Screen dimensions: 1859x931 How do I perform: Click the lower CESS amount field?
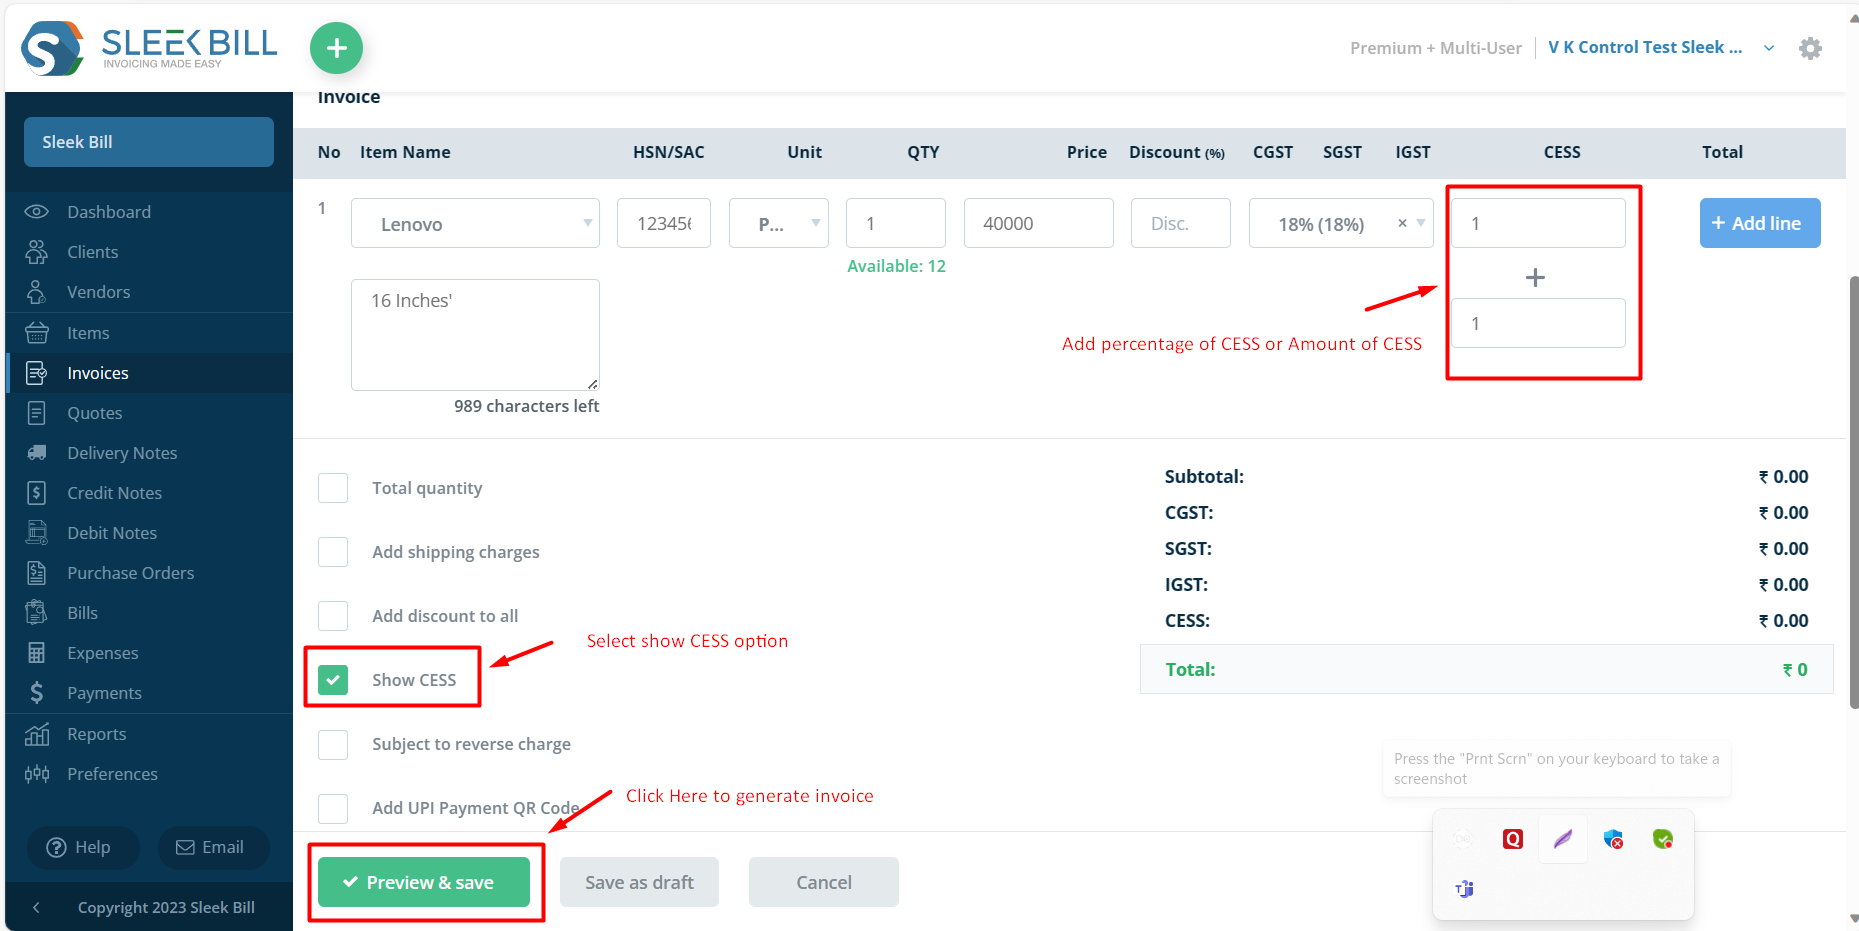(1538, 323)
